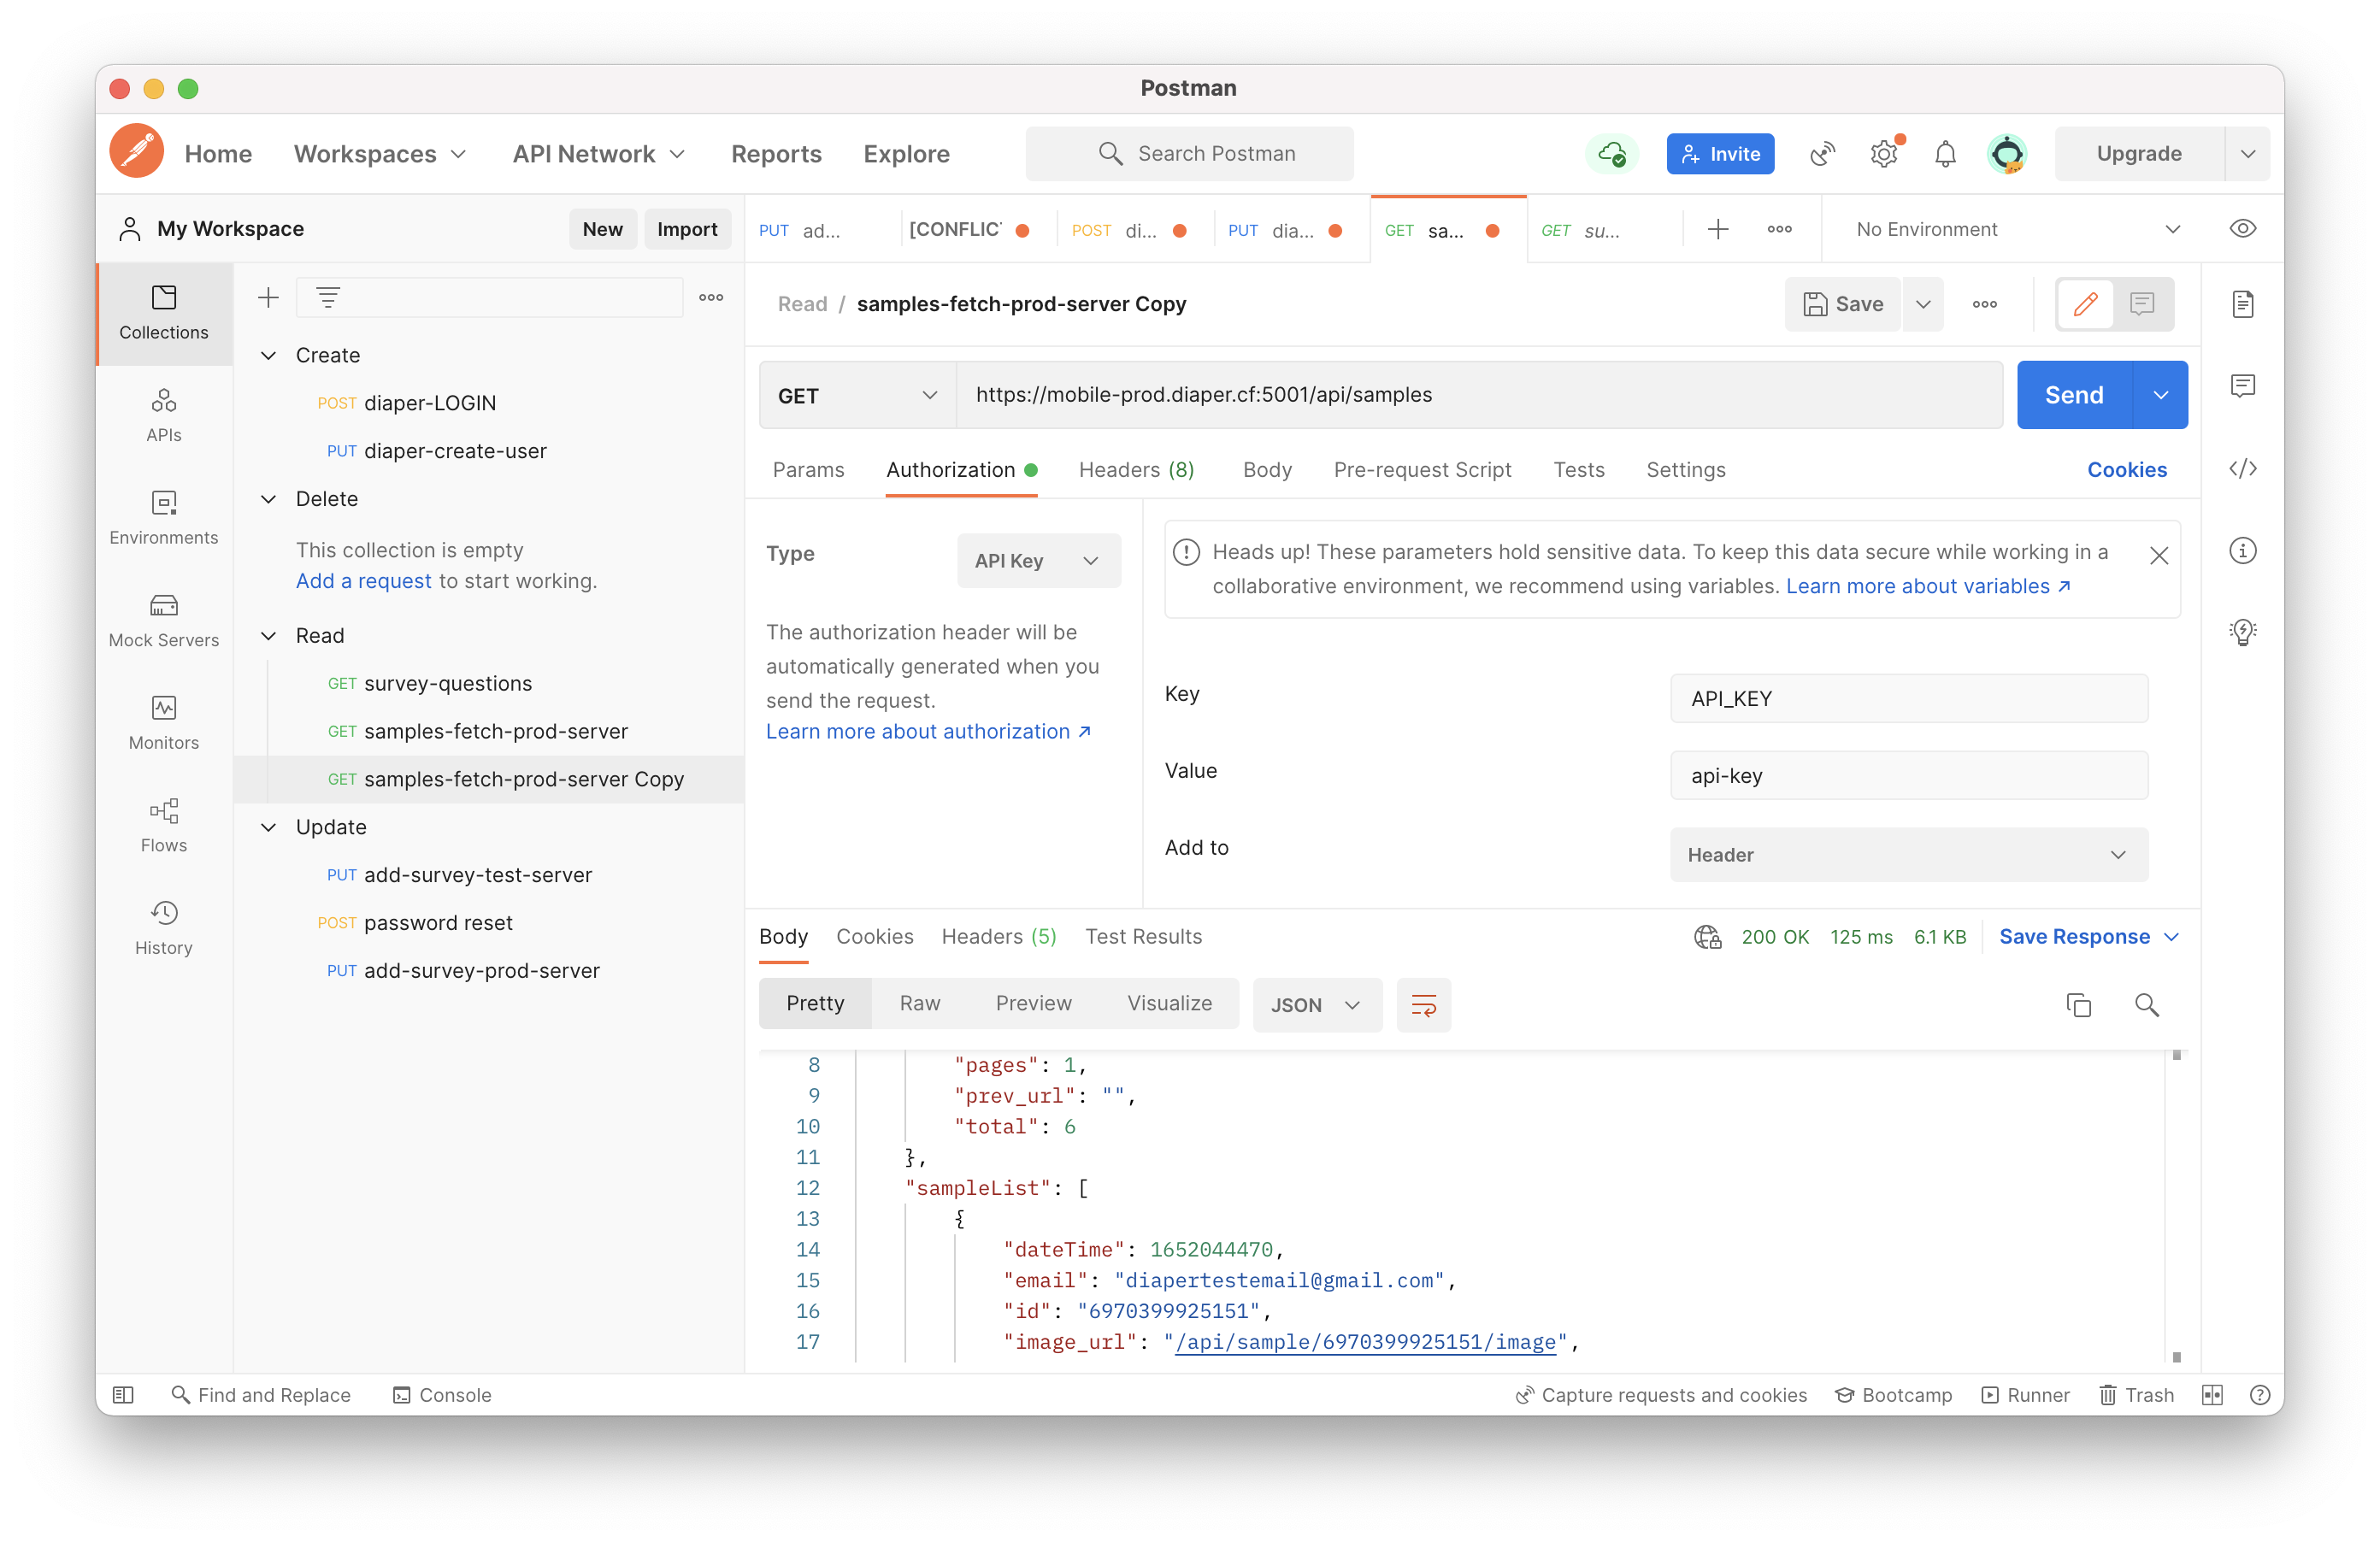Viewport: 2380px width, 1542px height.
Task: Open the Workspaces menu
Action: pos(380,154)
